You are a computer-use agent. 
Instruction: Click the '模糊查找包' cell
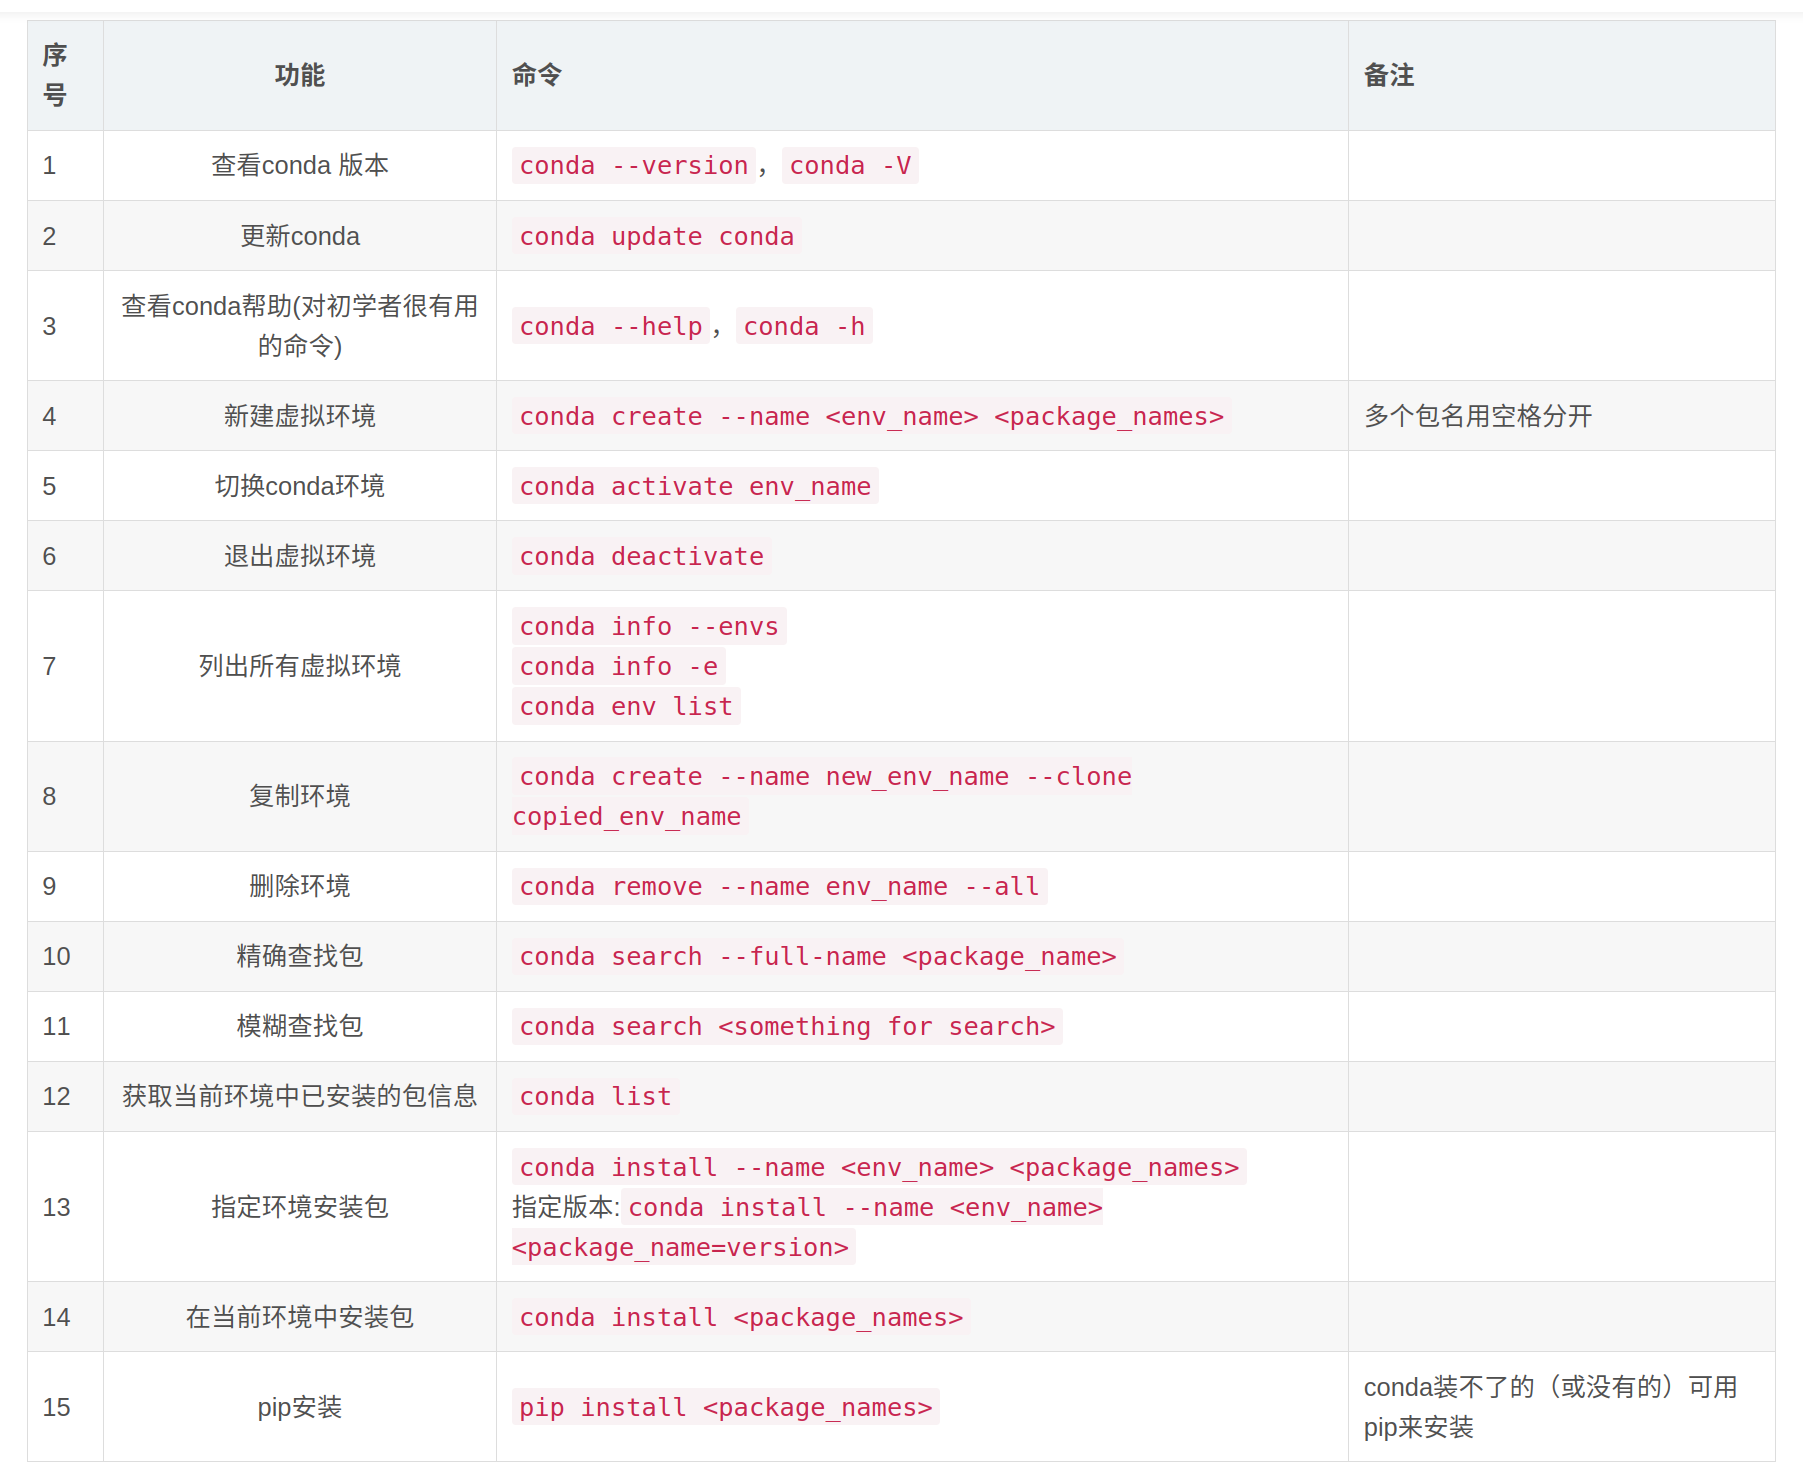coord(300,1027)
